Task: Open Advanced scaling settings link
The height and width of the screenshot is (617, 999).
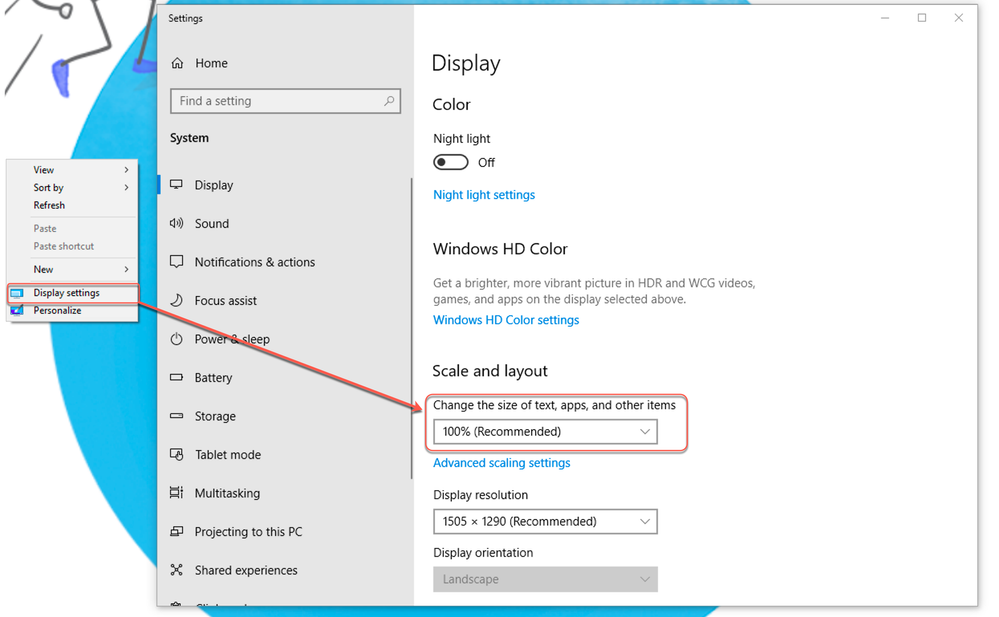Action: pos(501,463)
